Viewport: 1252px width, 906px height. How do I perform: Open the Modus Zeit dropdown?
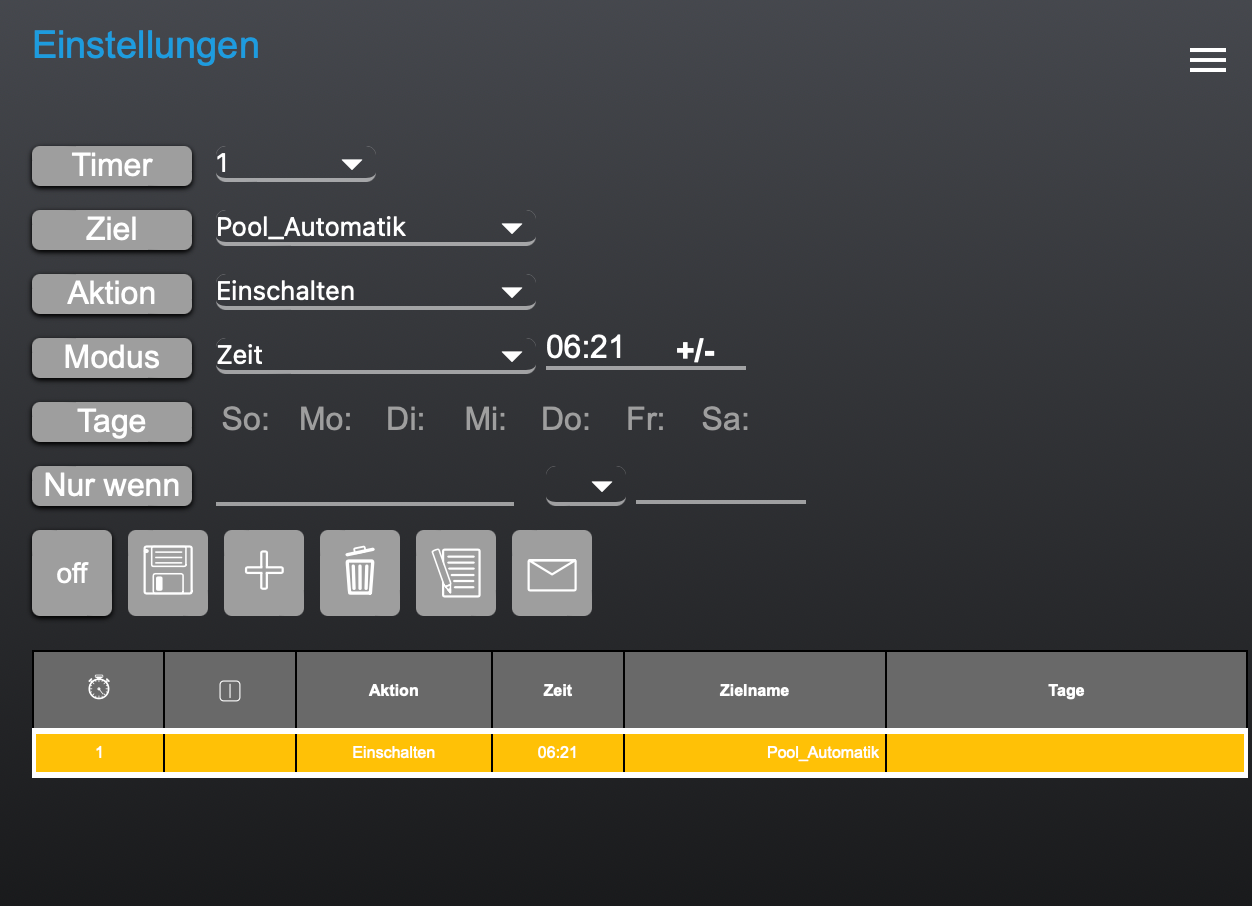[376, 355]
